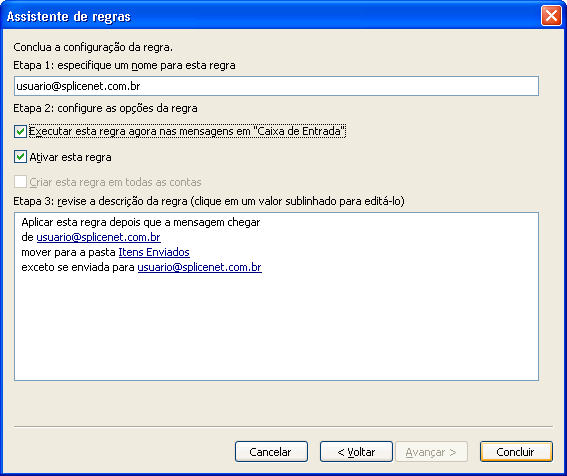The width and height of the screenshot is (567, 476).
Task: Click the Assistente de regras title bar
Action: [271, 16]
